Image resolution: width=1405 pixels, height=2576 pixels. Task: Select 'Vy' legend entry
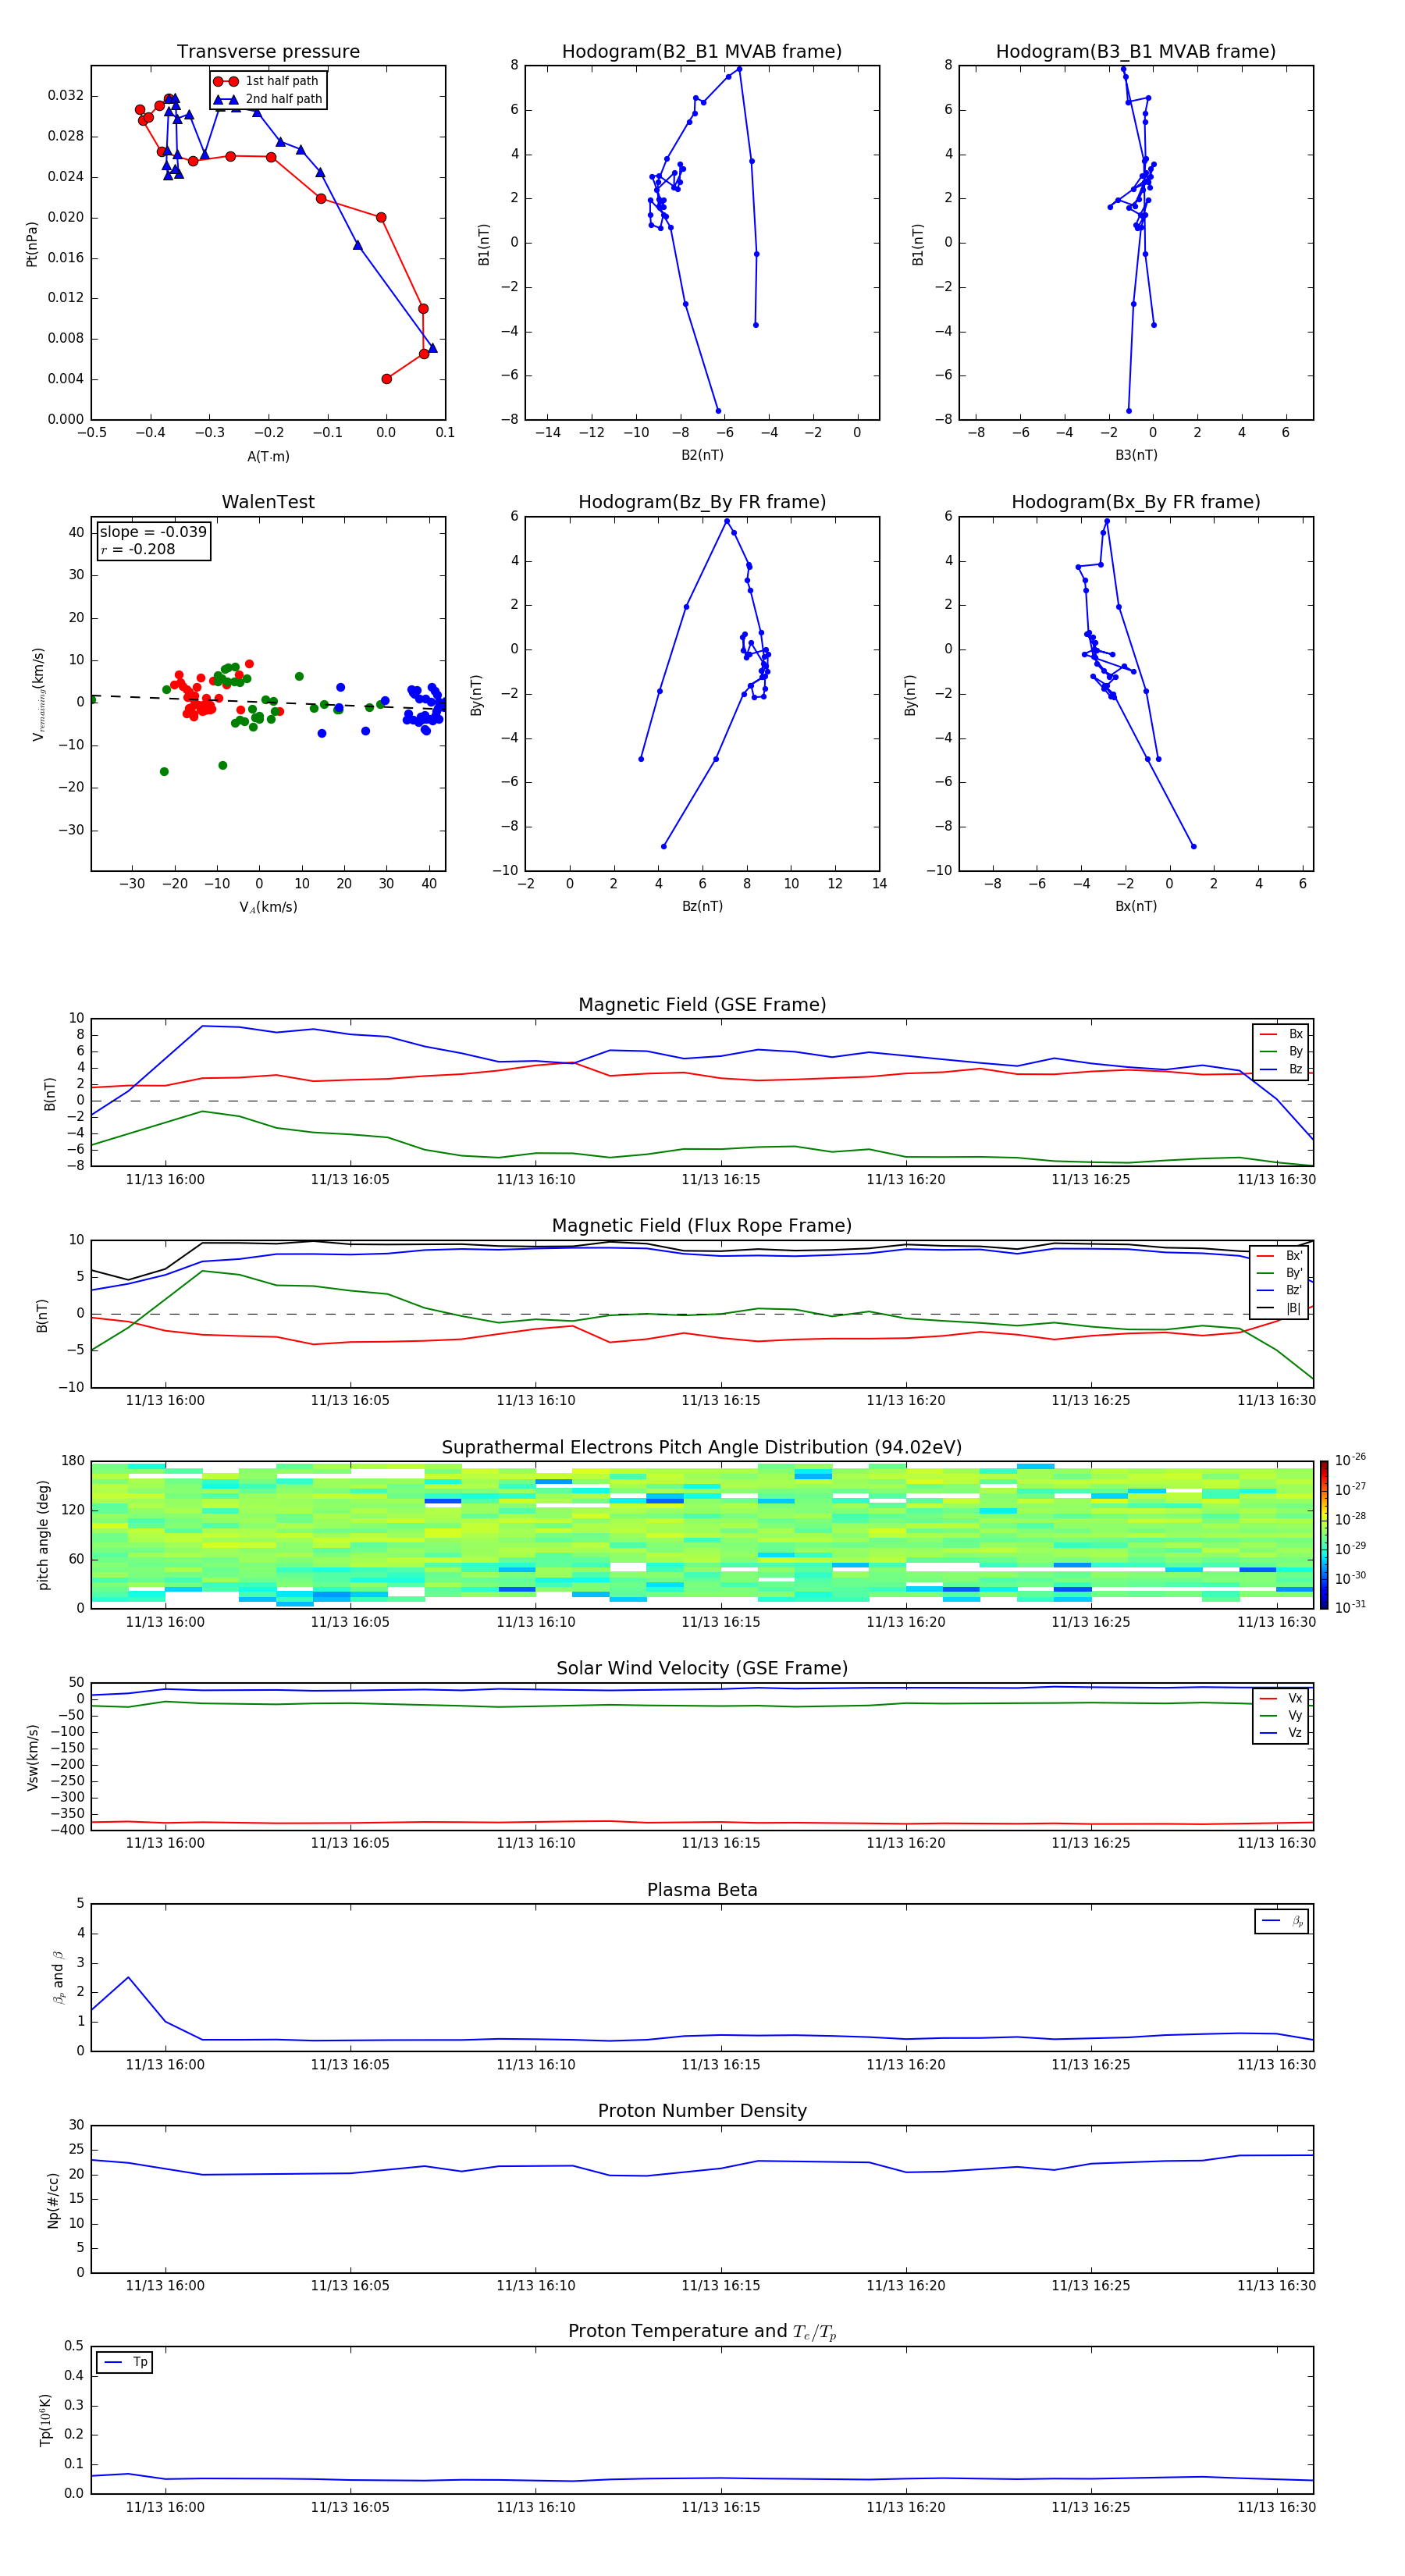click(1281, 1715)
